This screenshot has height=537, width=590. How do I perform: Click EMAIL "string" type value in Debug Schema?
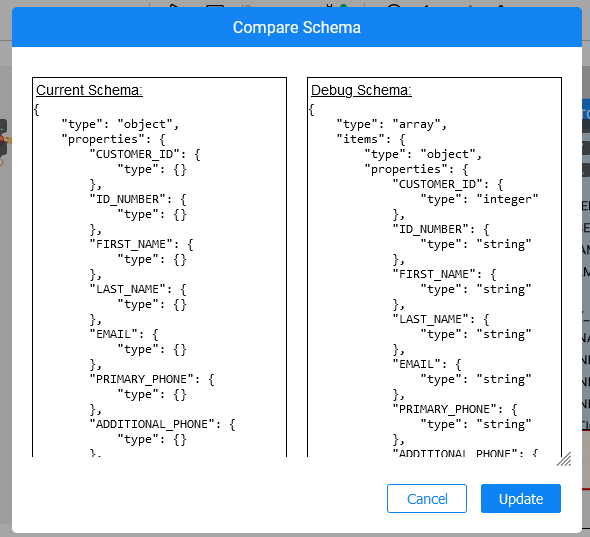pyautogui.click(x=504, y=379)
